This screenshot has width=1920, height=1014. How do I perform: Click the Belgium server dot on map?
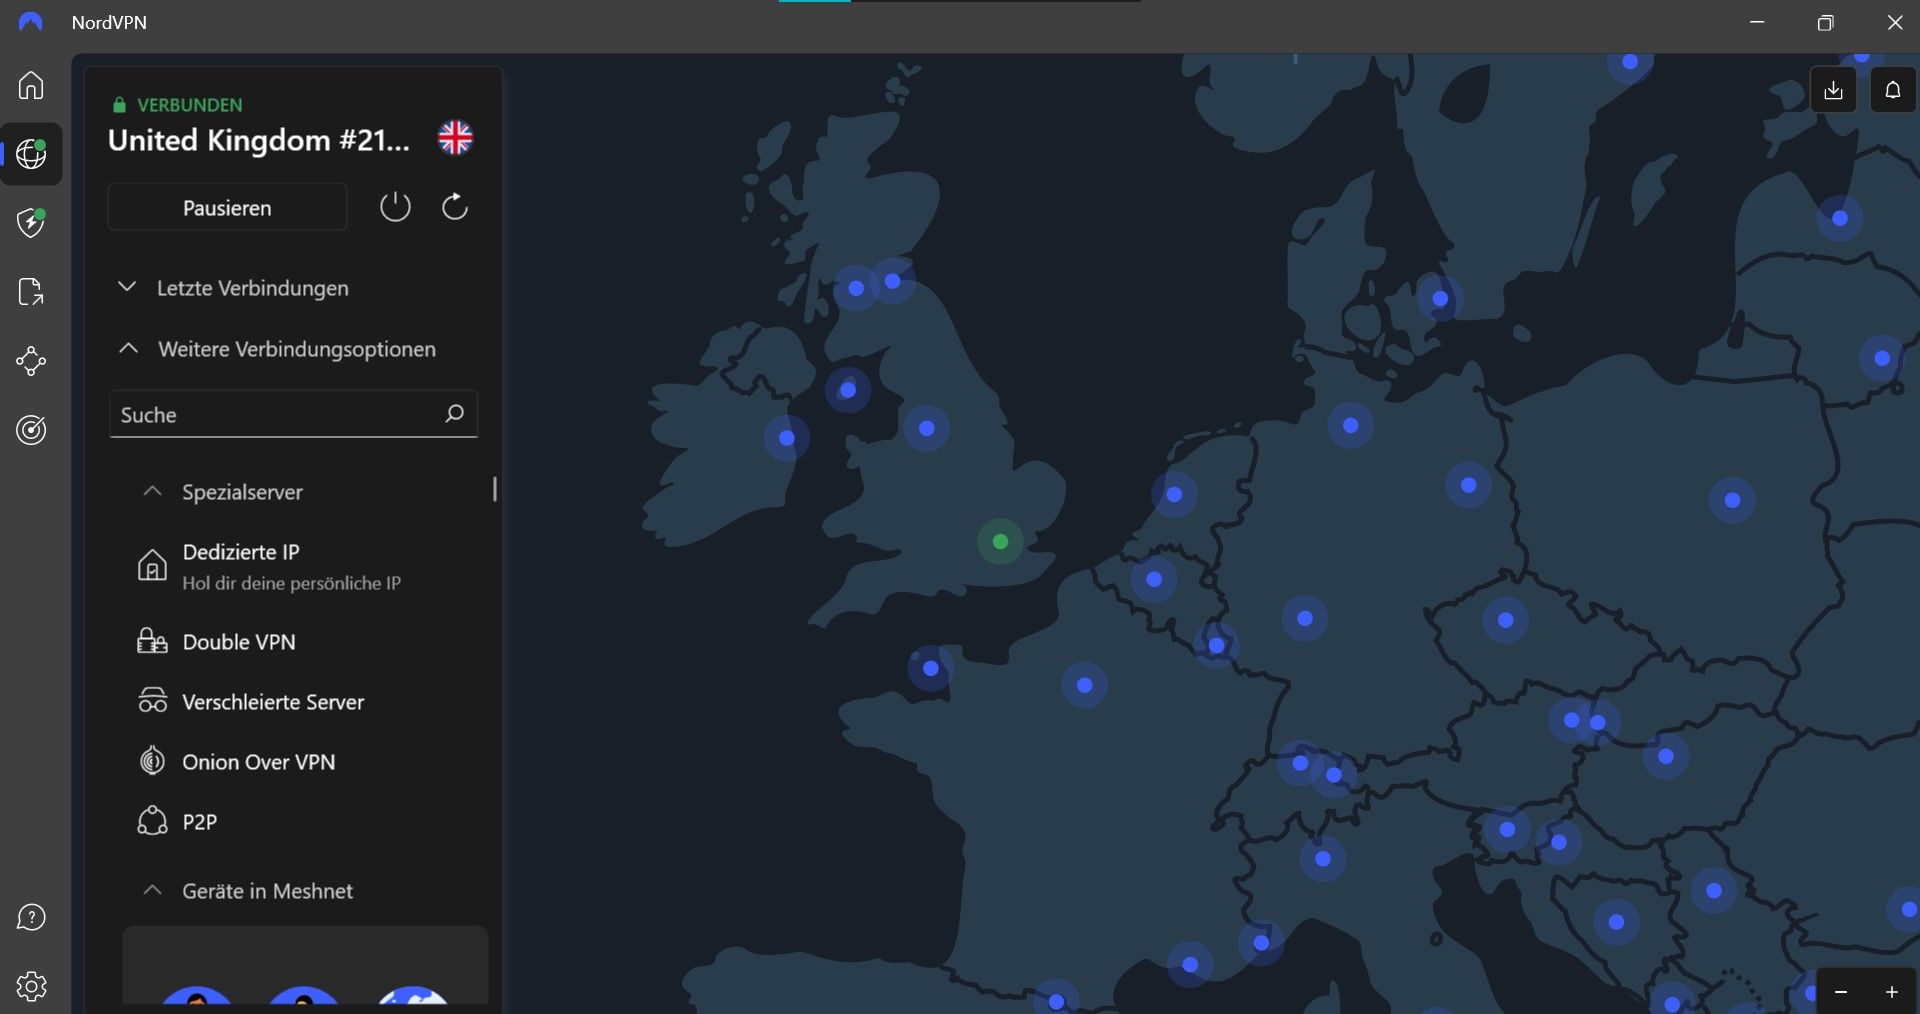coord(1154,579)
